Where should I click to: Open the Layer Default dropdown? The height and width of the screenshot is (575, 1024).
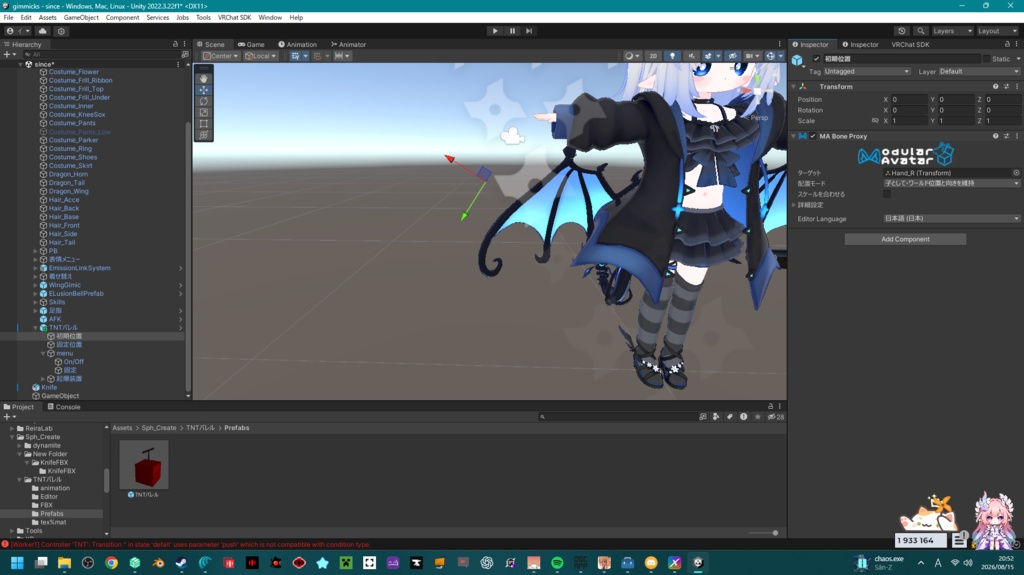(x=979, y=71)
